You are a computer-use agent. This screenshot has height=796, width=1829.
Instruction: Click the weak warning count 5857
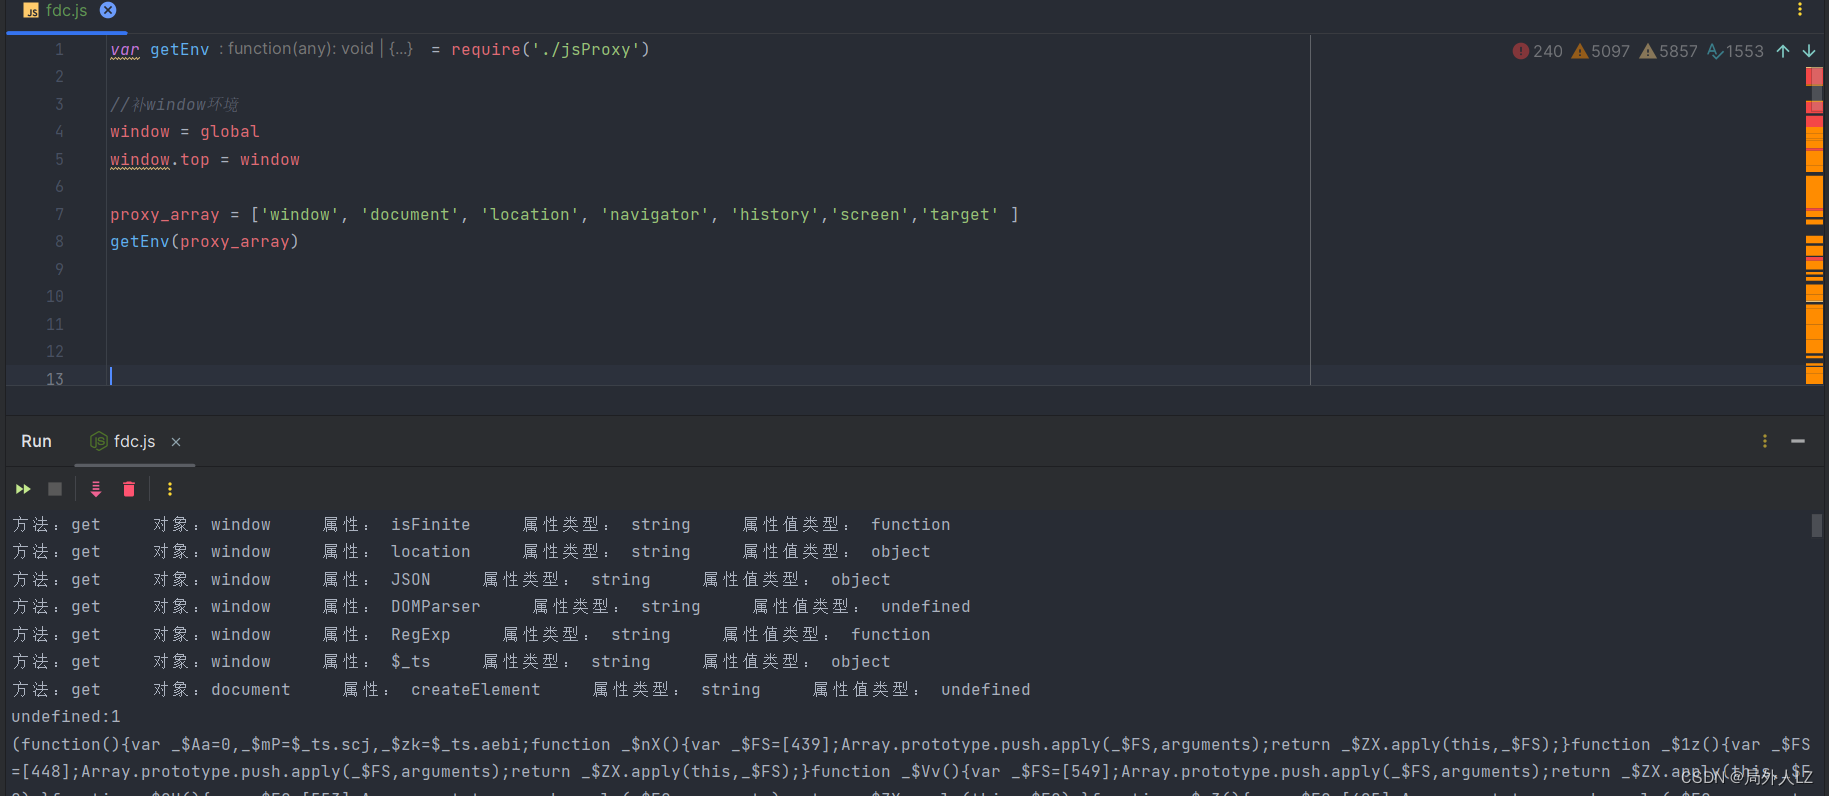tap(1669, 51)
